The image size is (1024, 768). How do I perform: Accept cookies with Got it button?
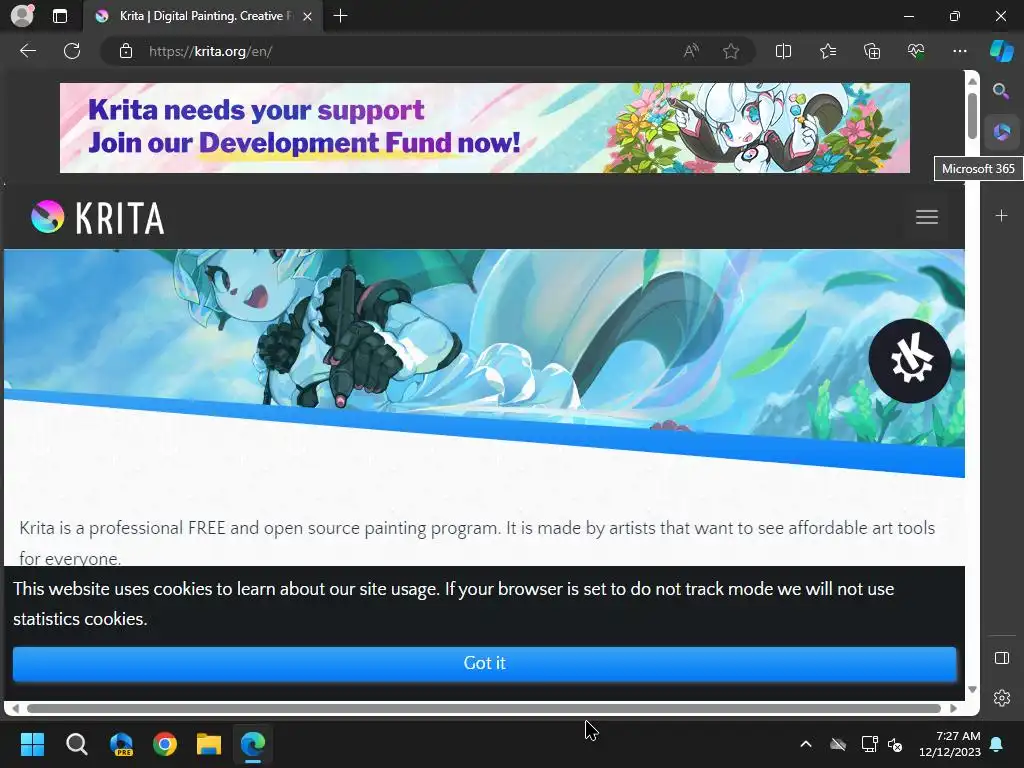(485, 664)
